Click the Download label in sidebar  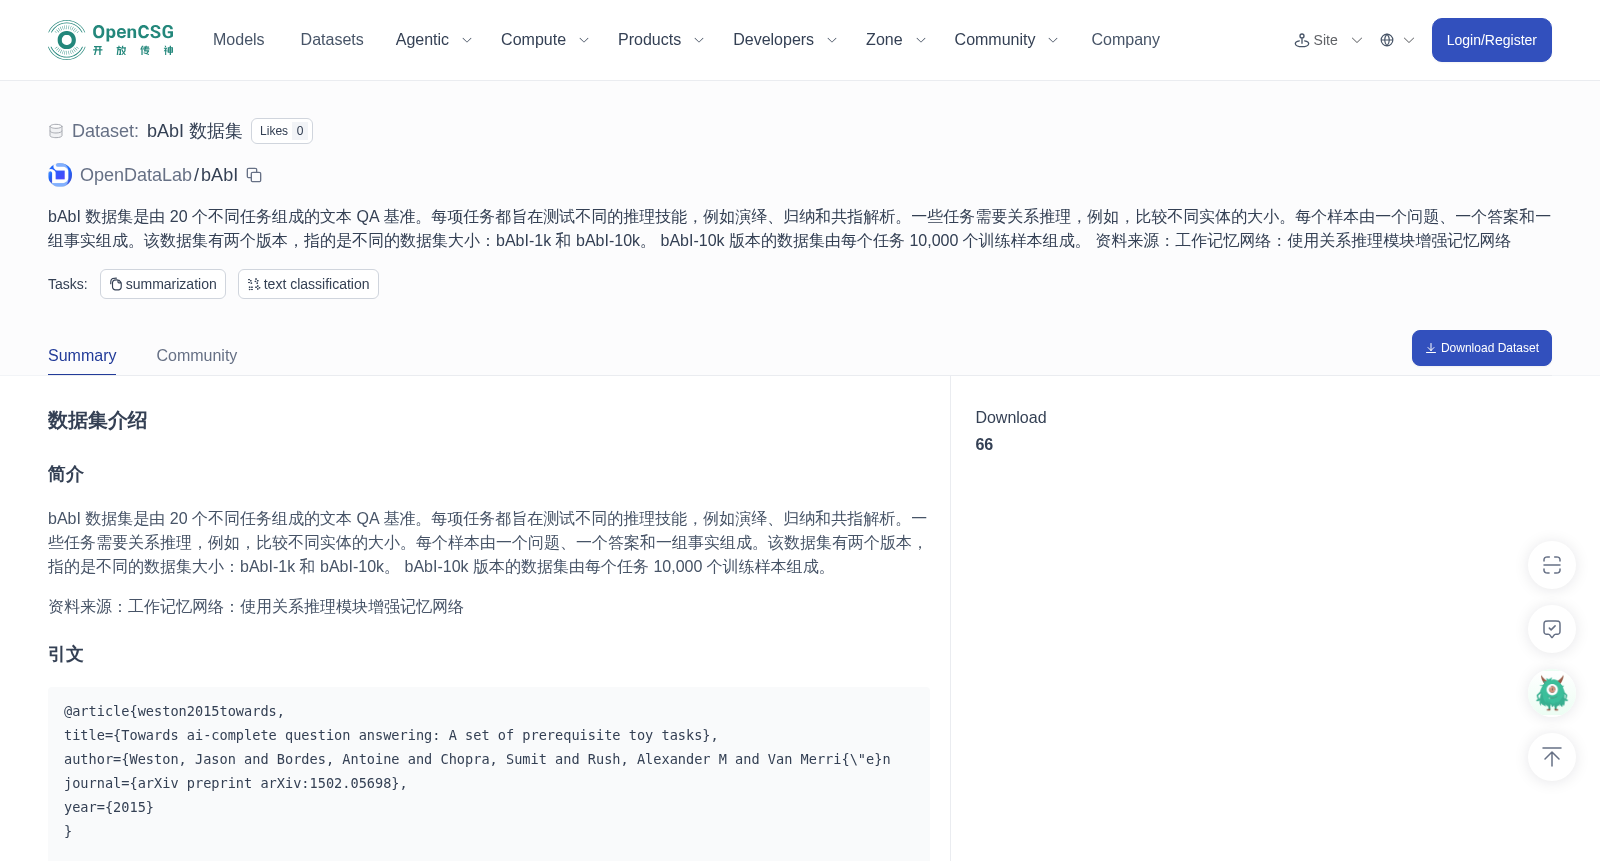[1011, 418]
